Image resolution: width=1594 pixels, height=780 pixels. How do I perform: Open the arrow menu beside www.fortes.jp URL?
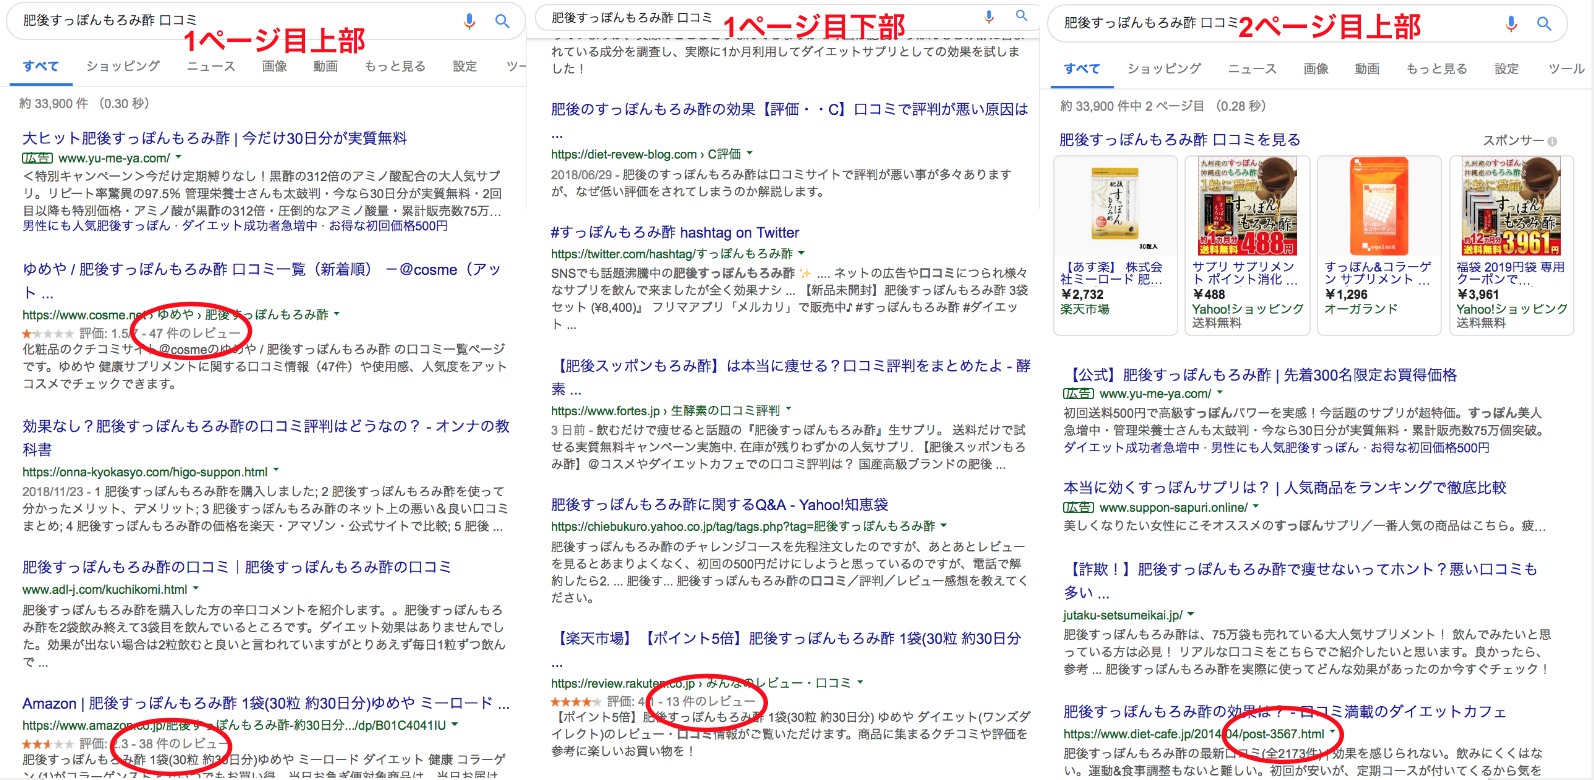[x=788, y=410]
